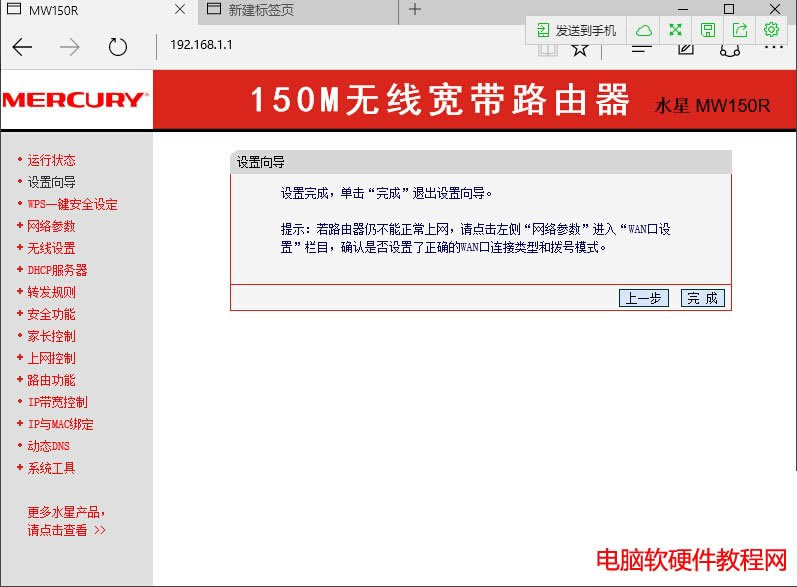This screenshot has height=587, width=797.
Task: Click the green floppy disk save icon
Action: point(708,30)
